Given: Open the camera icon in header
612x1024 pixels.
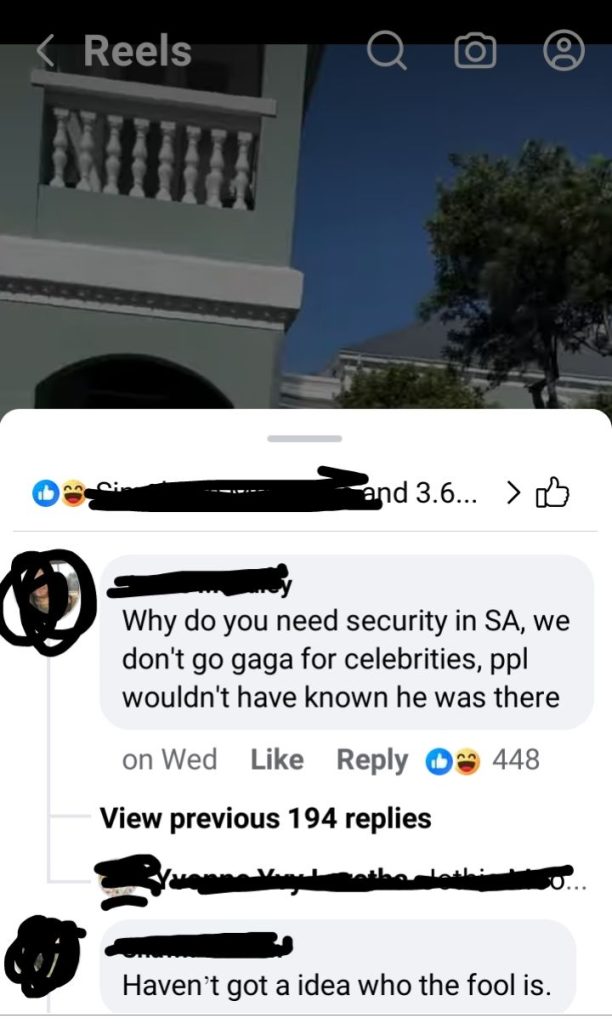Looking at the screenshot, I should (x=475, y=51).
